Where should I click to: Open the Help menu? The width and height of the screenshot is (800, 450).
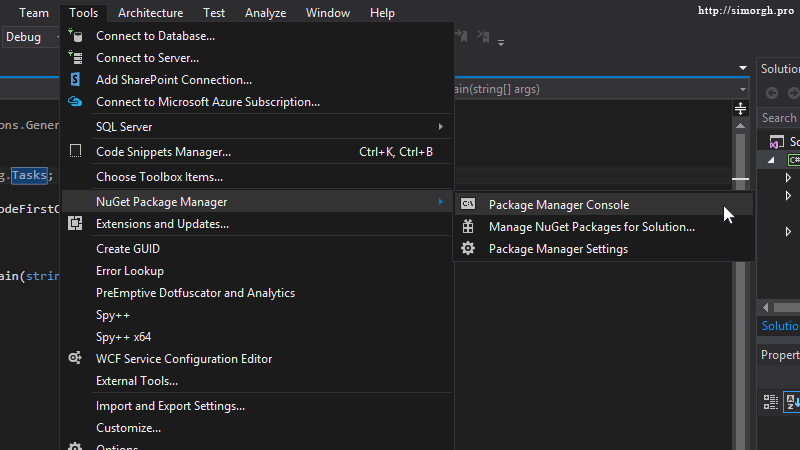382,13
